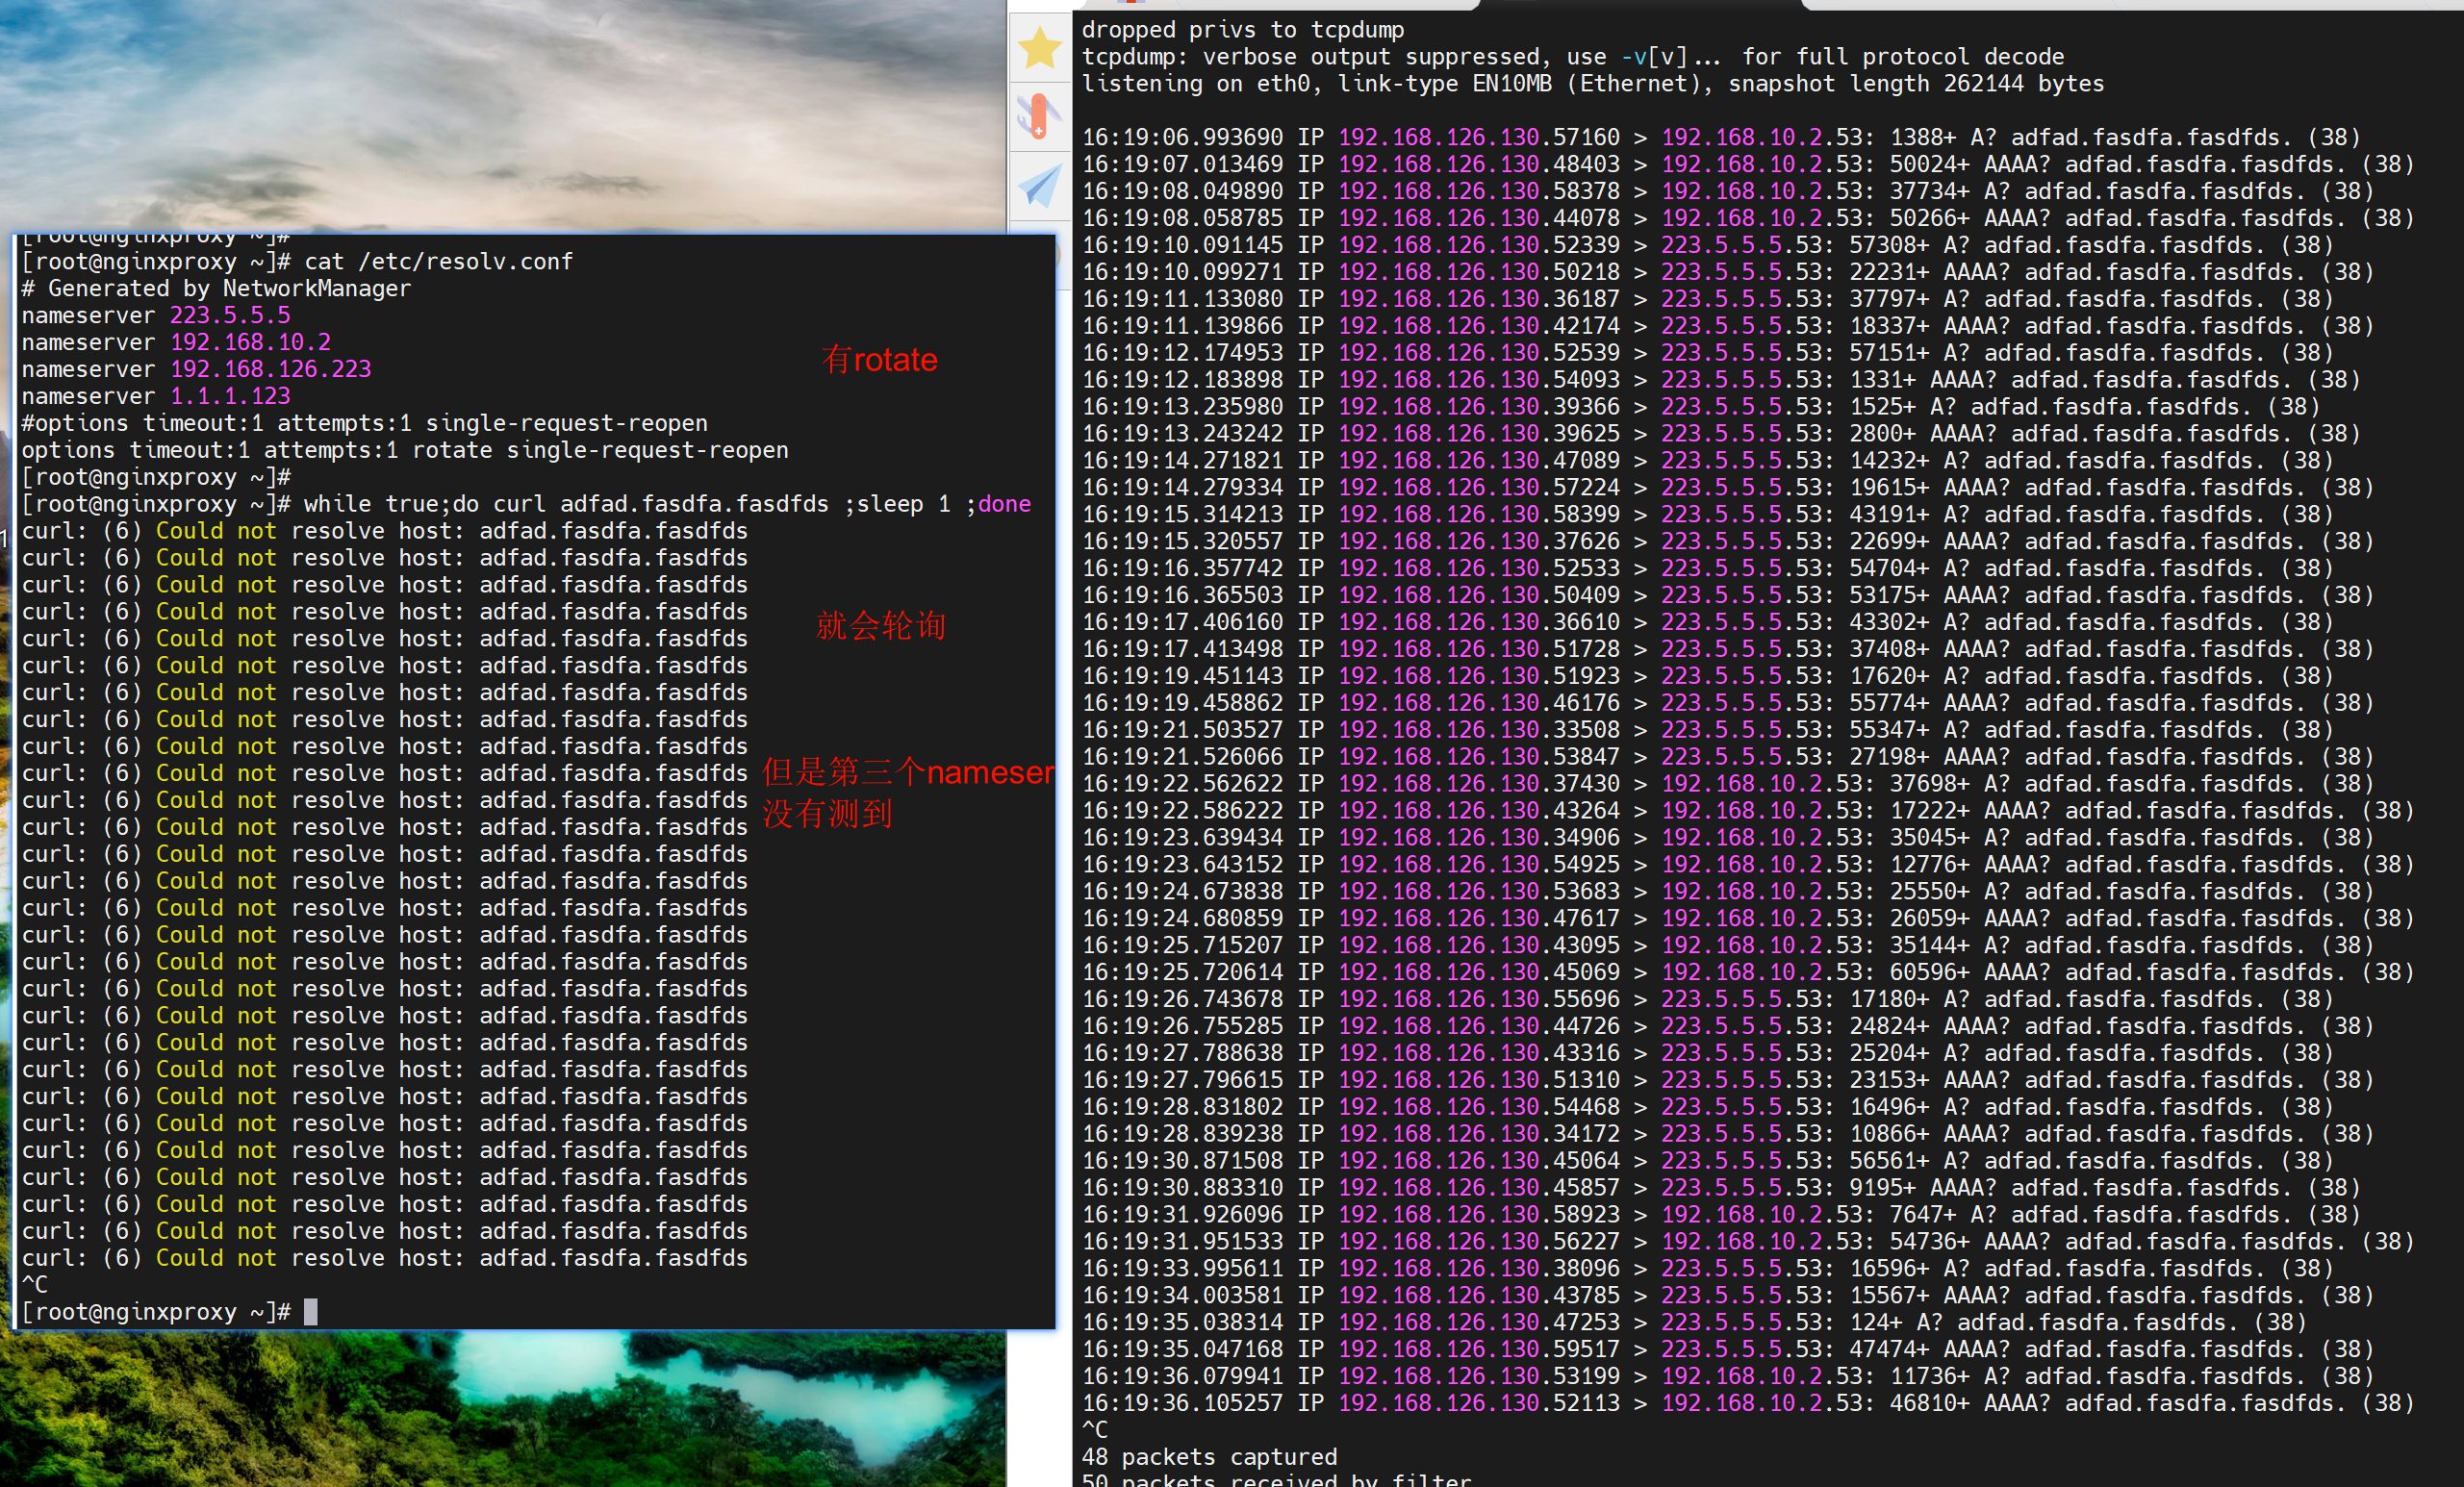Screen dimensions: 2464x1487
Task: Click the cursor at the nginxproxy prompt
Action: point(310,1311)
